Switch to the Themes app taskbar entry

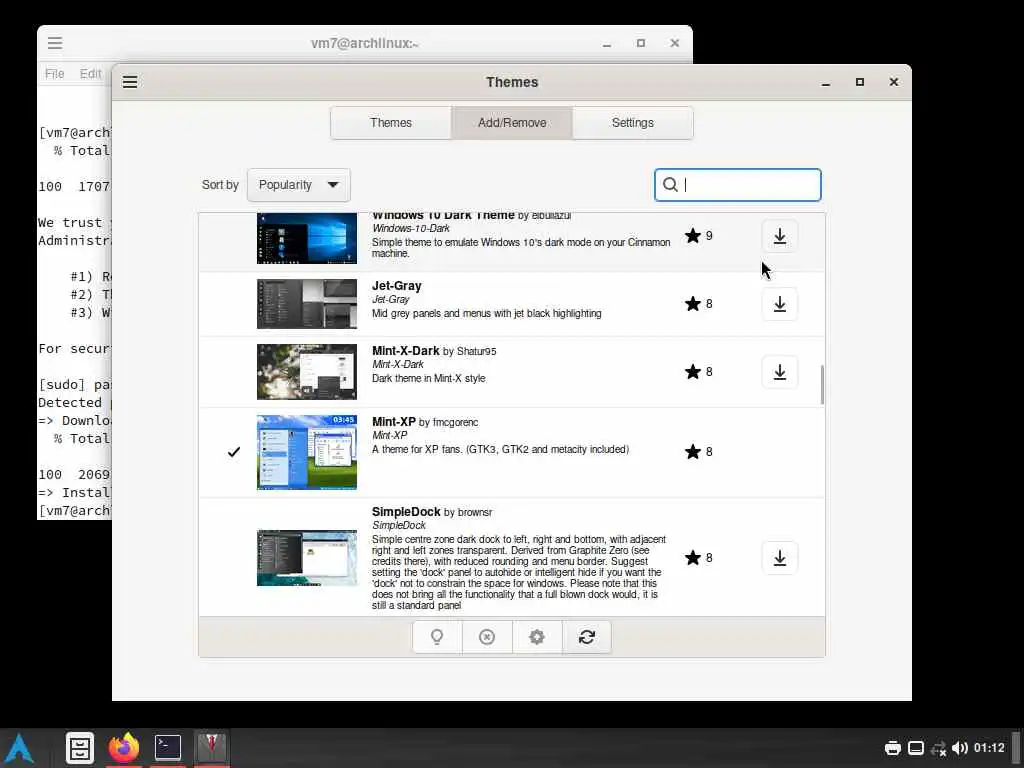click(212, 748)
